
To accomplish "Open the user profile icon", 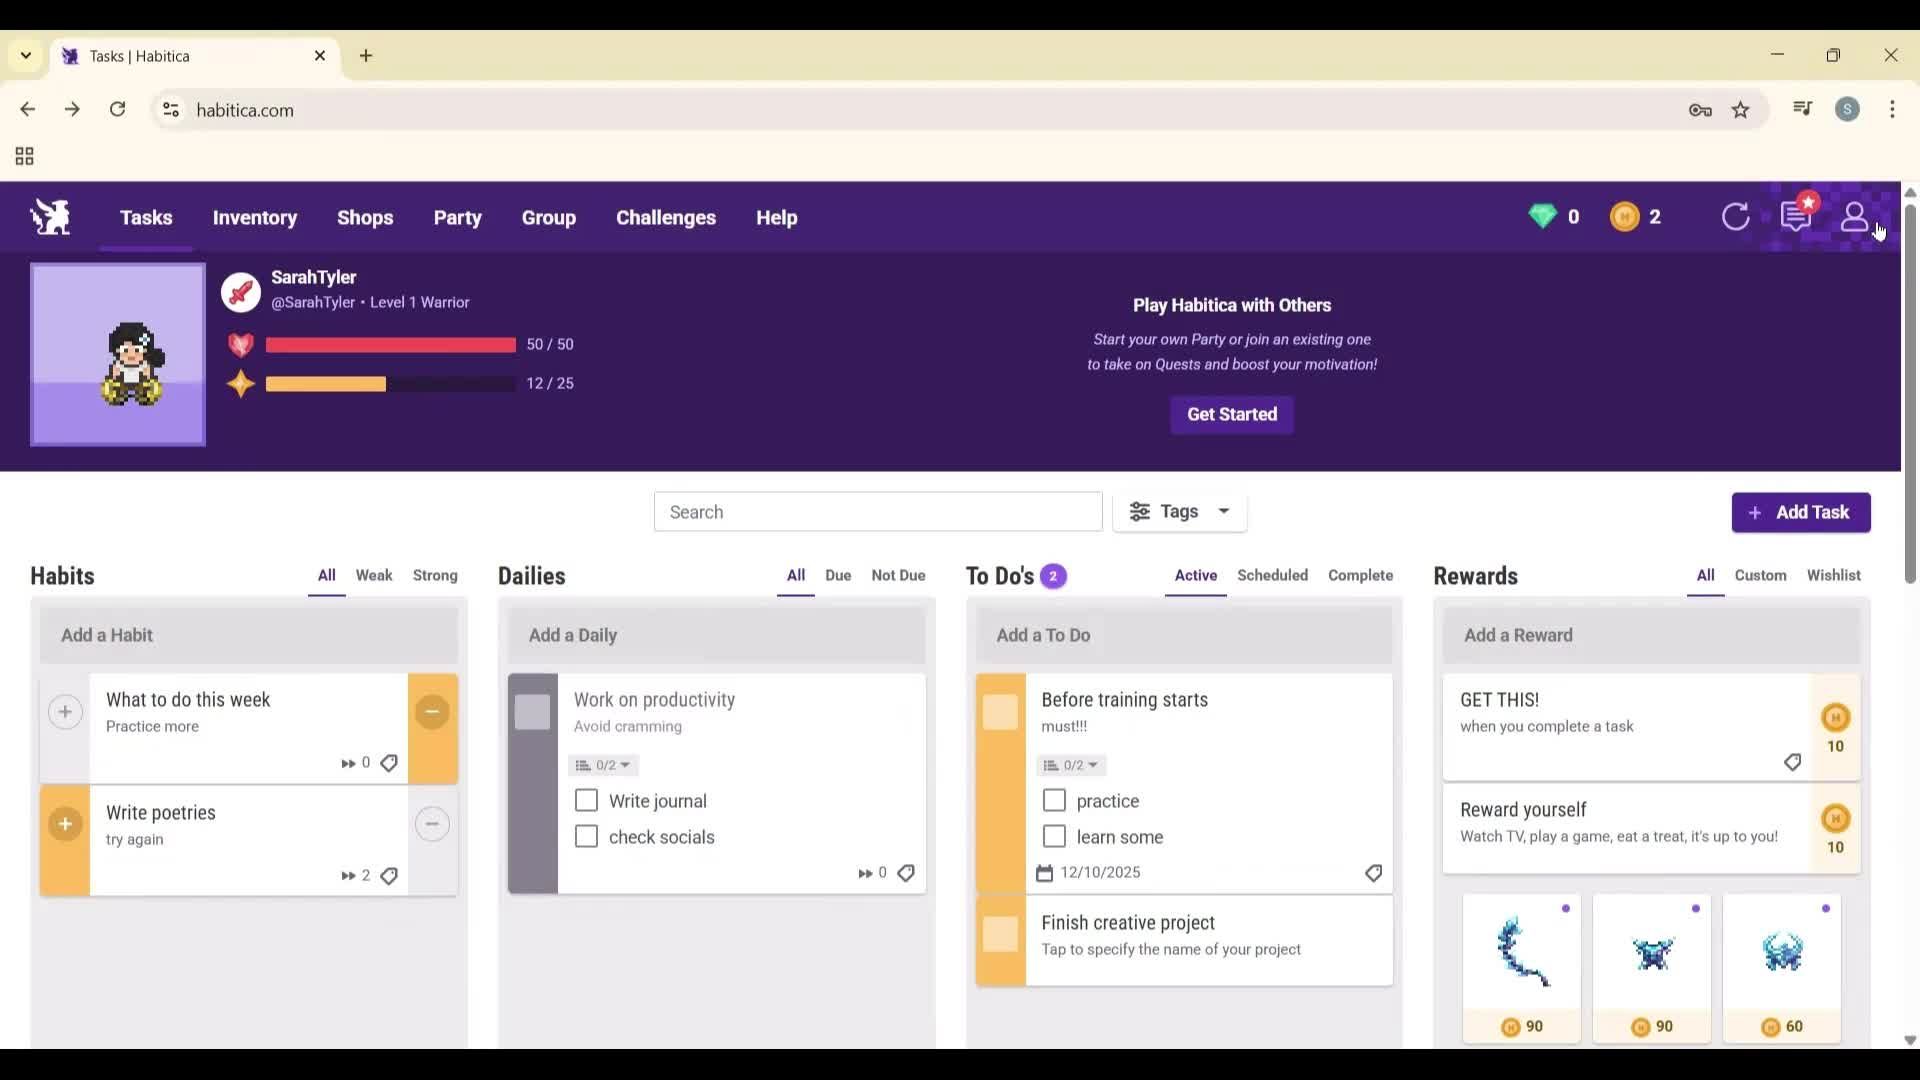I will coord(1855,218).
